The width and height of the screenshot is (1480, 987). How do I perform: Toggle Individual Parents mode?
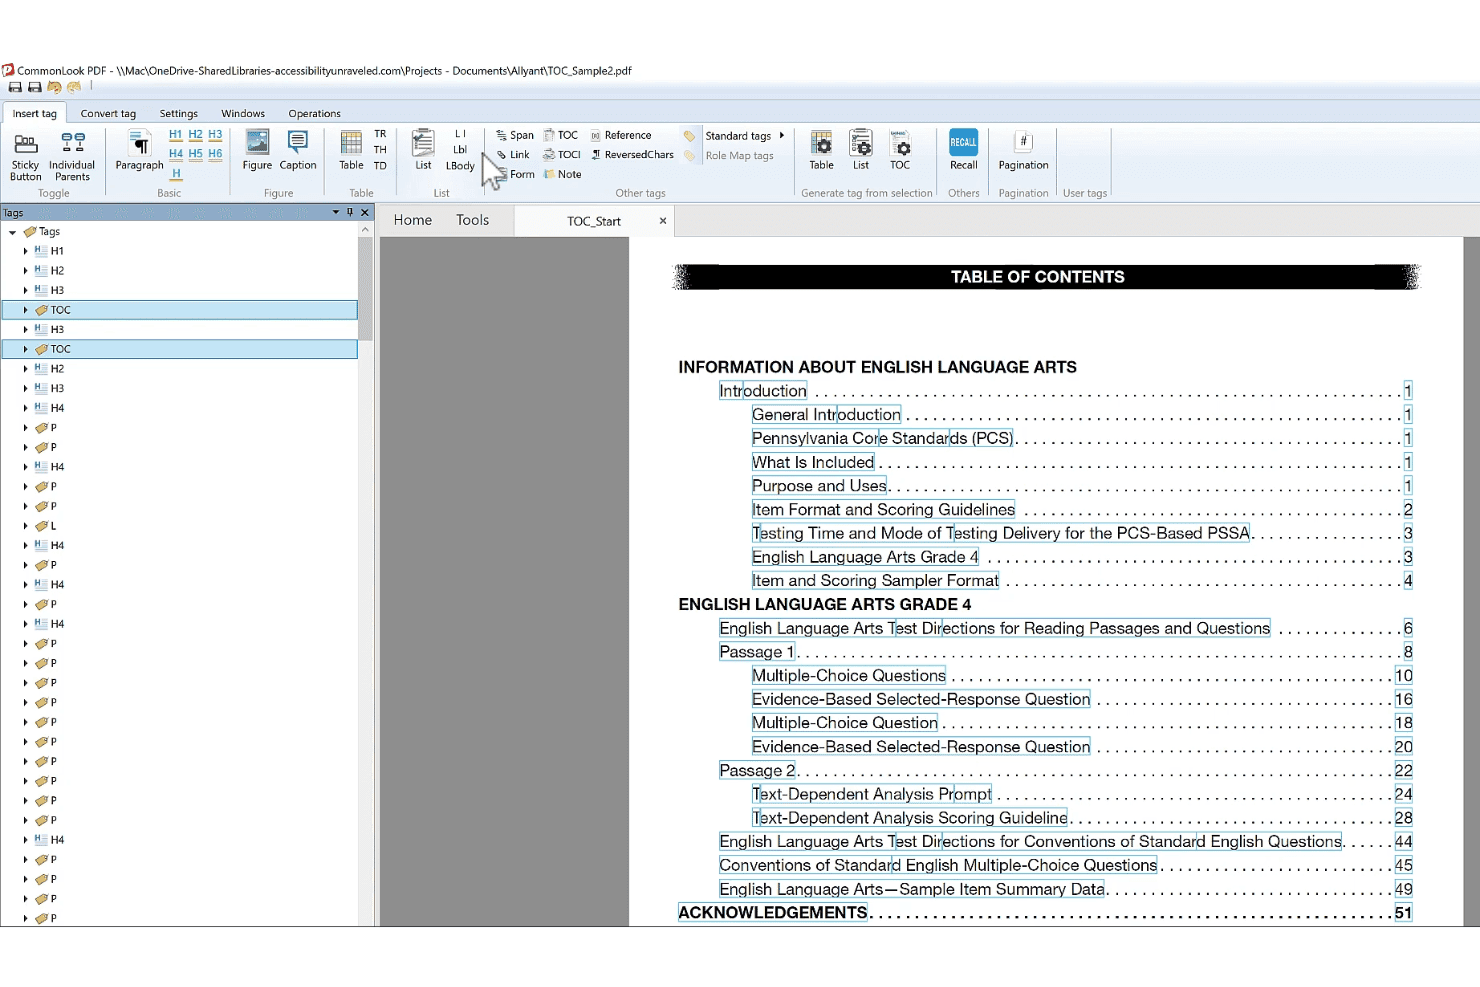pyautogui.click(x=72, y=156)
